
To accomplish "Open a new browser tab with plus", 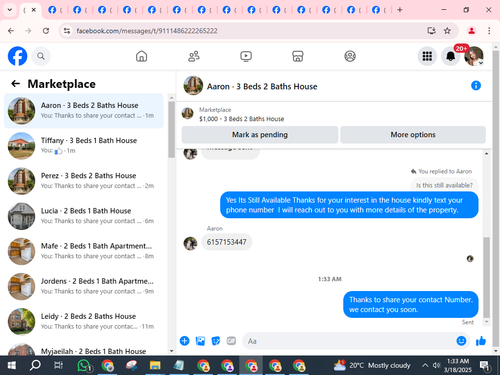I will click(x=400, y=10).
